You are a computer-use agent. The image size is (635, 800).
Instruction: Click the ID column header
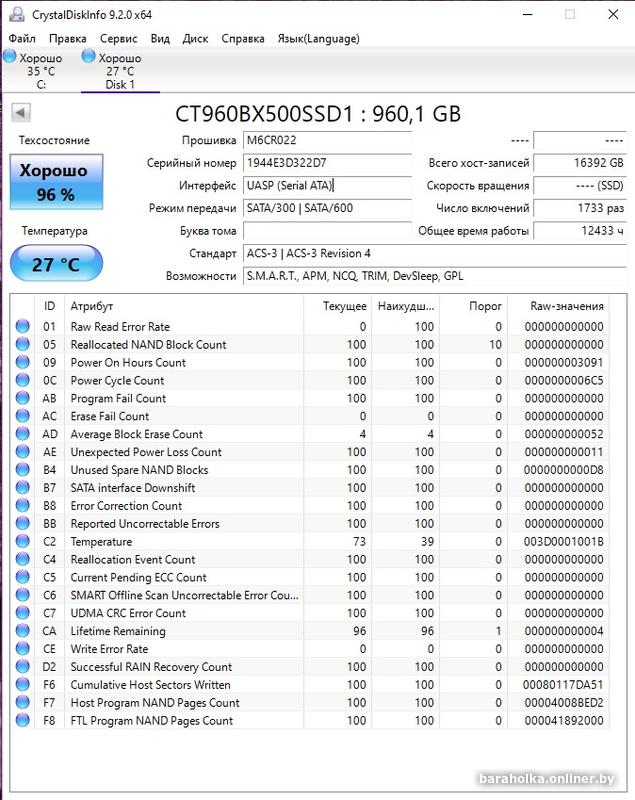[49, 306]
